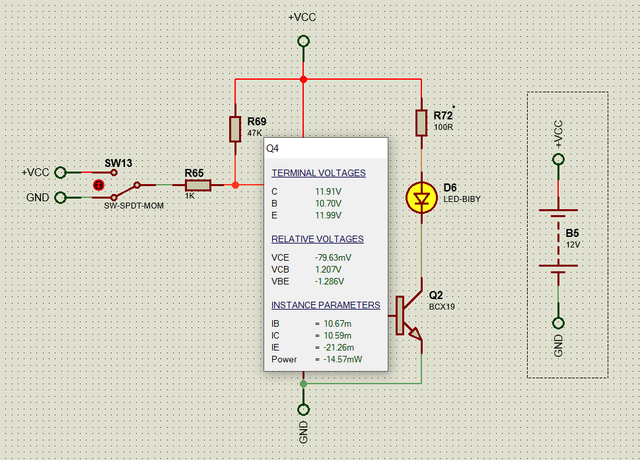Click the GND terminal left of SW13

(x=60, y=198)
